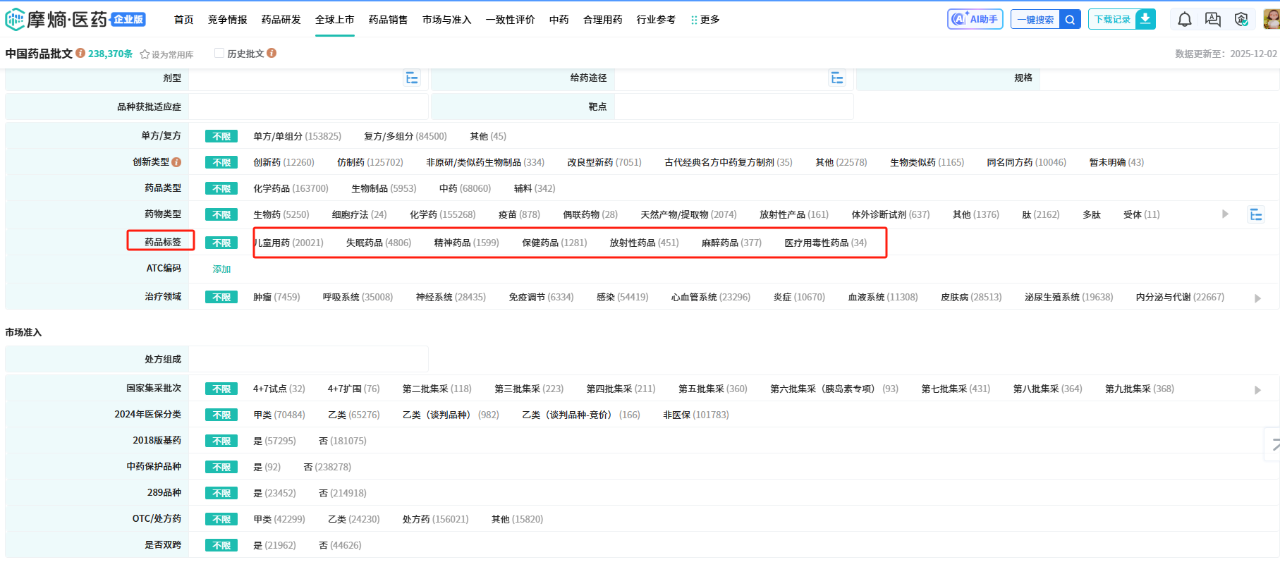Click the magnifier icon beside 一键搜索
Image resolution: width=1280 pixels, height=584 pixels.
click(x=1070, y=19)
